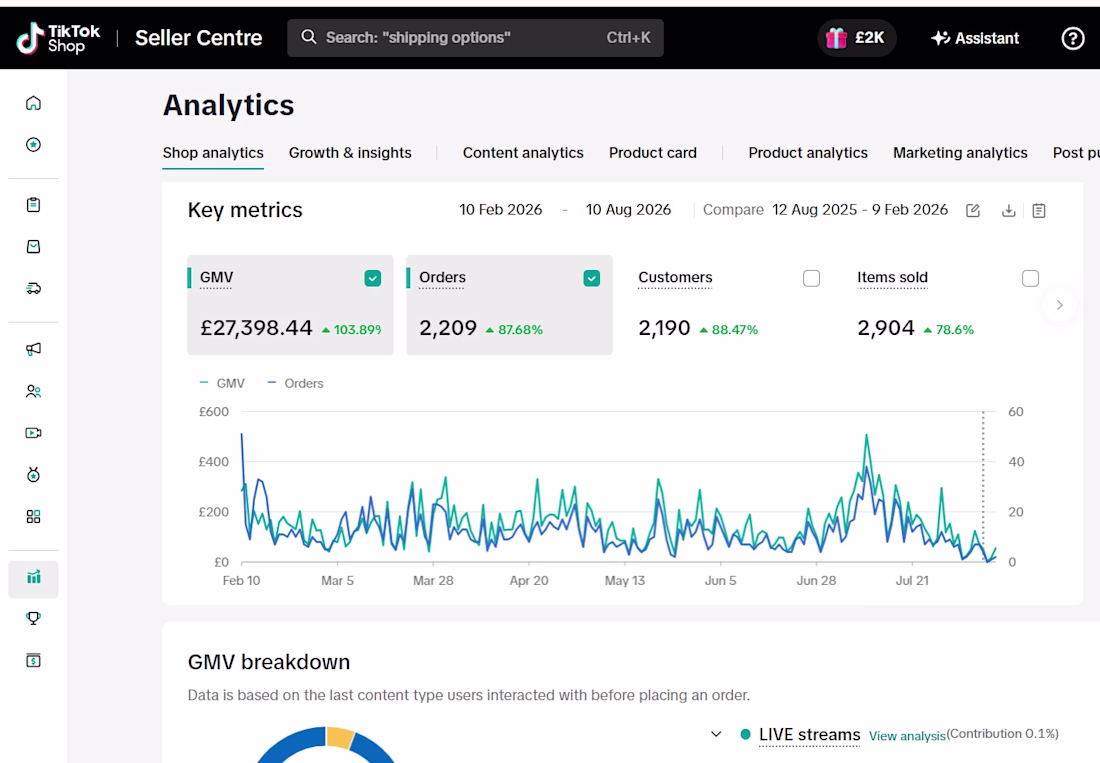
Task: Open the Shipping truck sidebar icon
Action: [x=33, y=288]
